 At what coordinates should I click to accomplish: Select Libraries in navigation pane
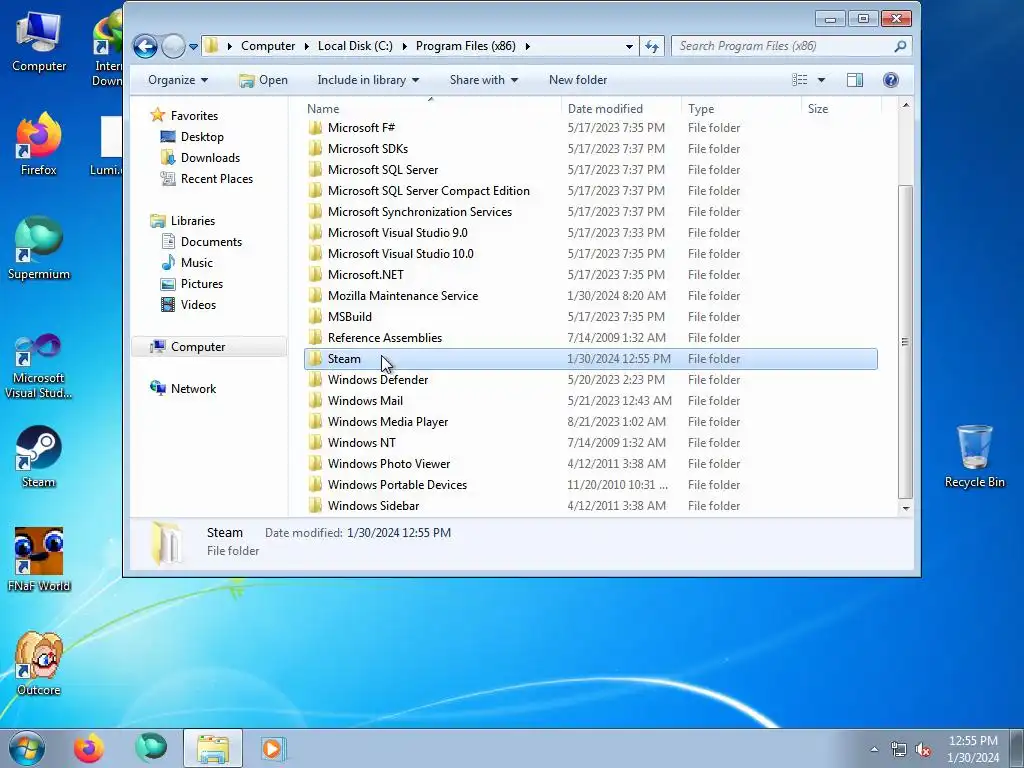pyautogui.click(x=193, y=221)
